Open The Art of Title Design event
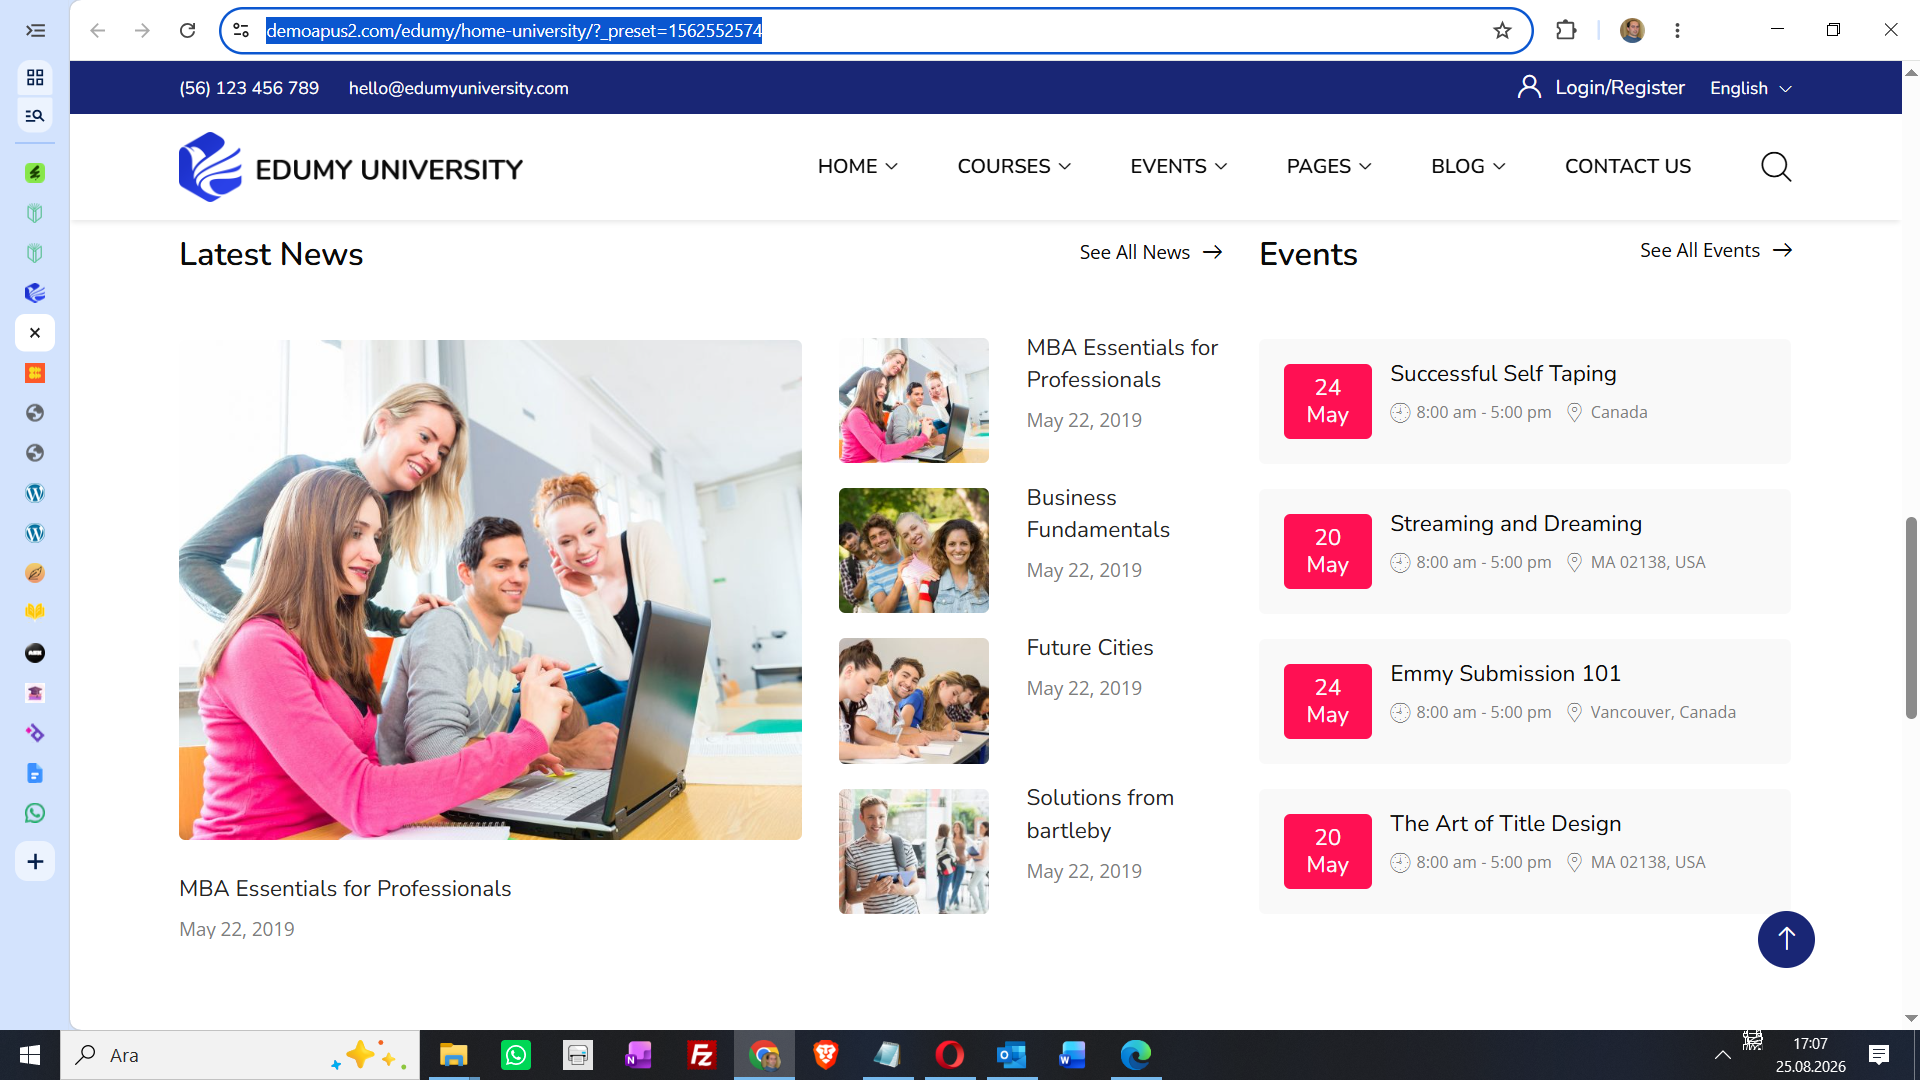The width and height of the screenshot is (1920, 1080). tap(1505, 823)
